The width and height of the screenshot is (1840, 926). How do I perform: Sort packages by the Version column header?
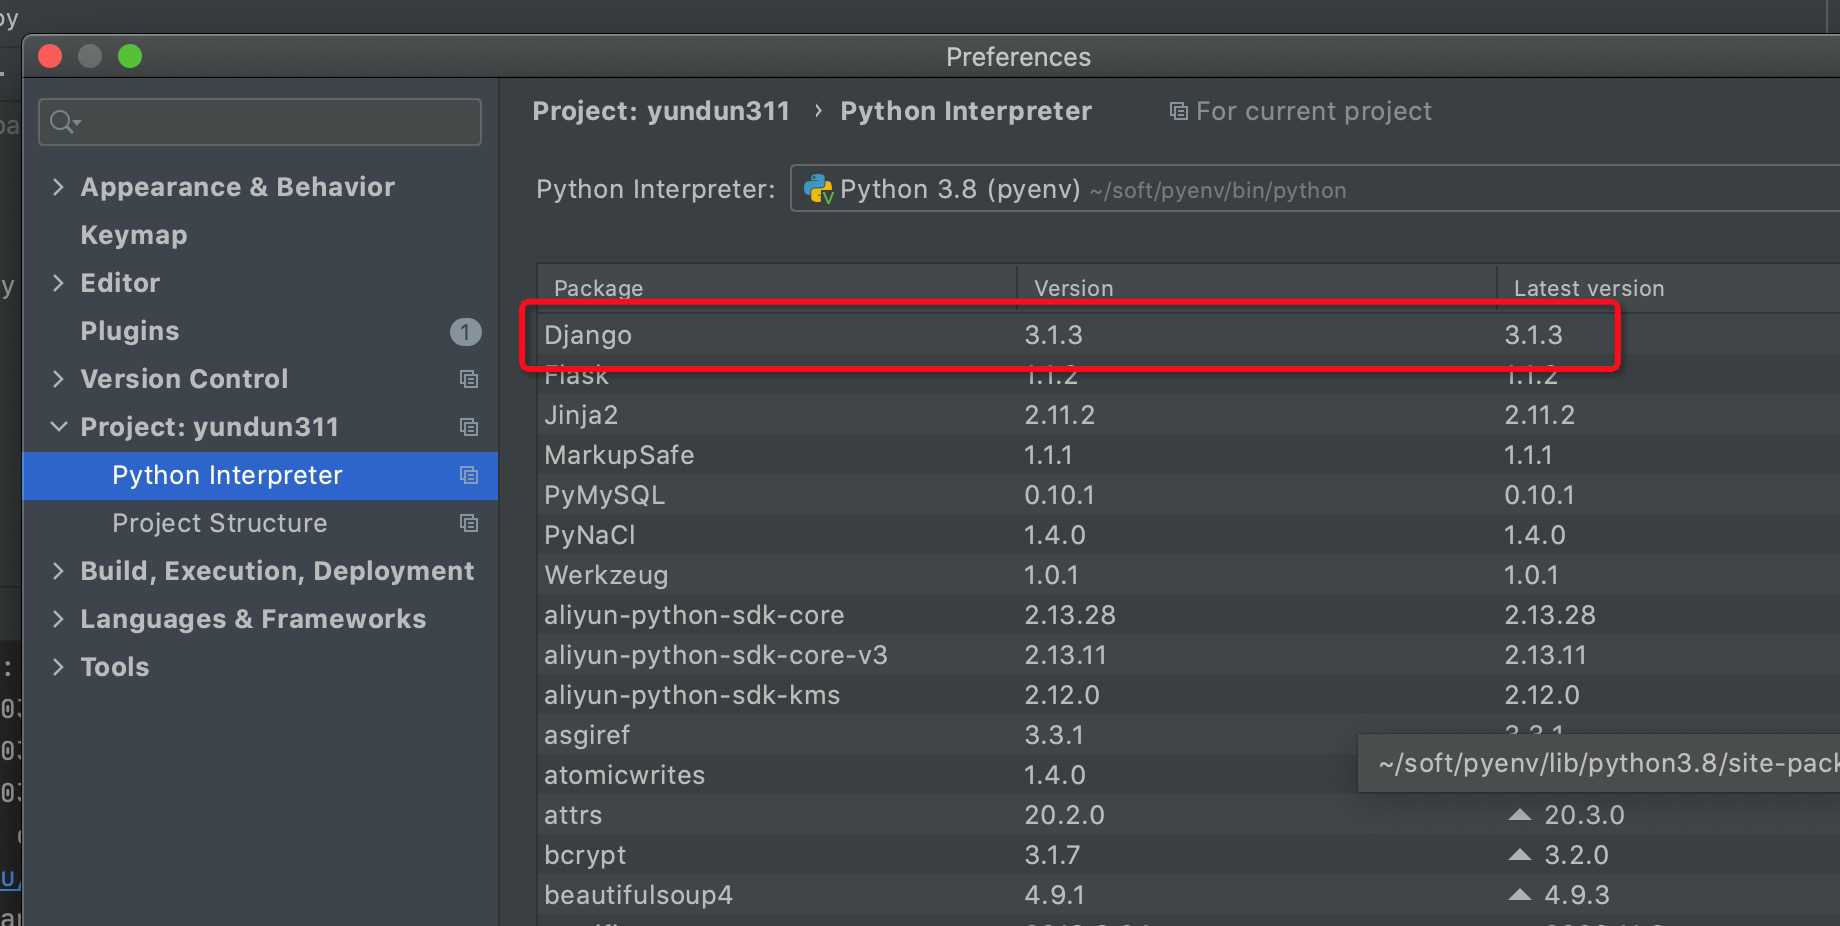pyautogui.click(x=1074, y=288)
